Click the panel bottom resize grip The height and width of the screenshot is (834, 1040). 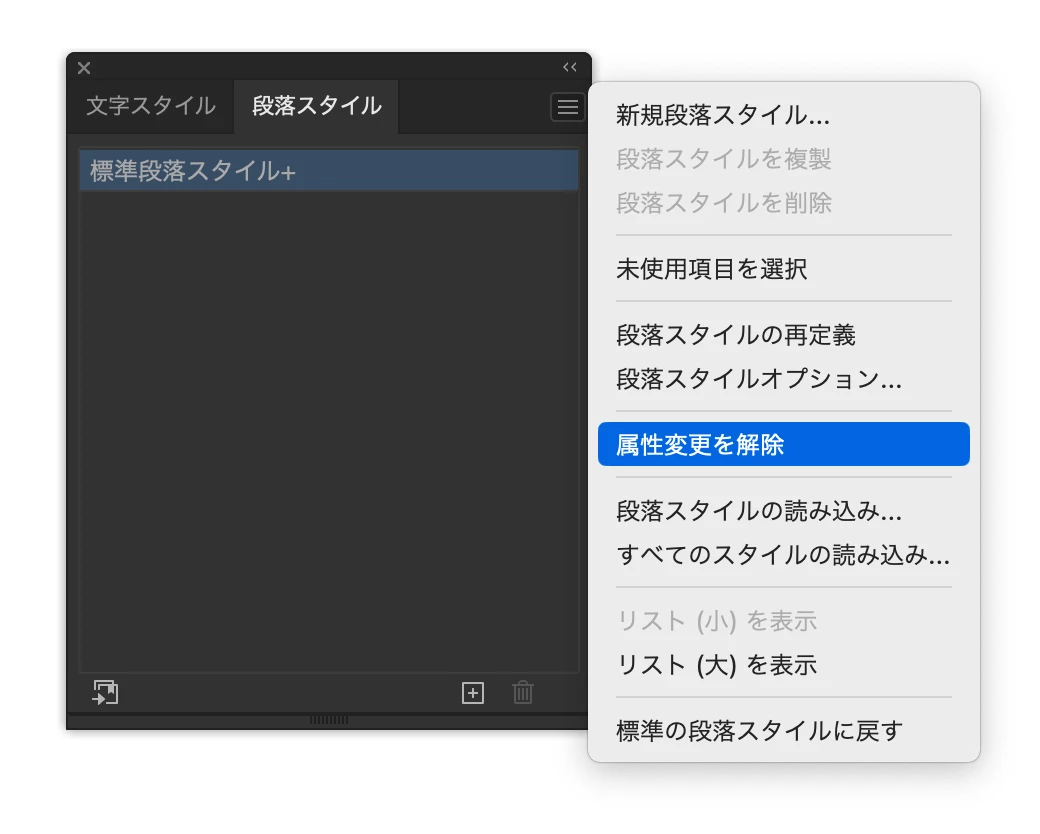tap(329, 720)
